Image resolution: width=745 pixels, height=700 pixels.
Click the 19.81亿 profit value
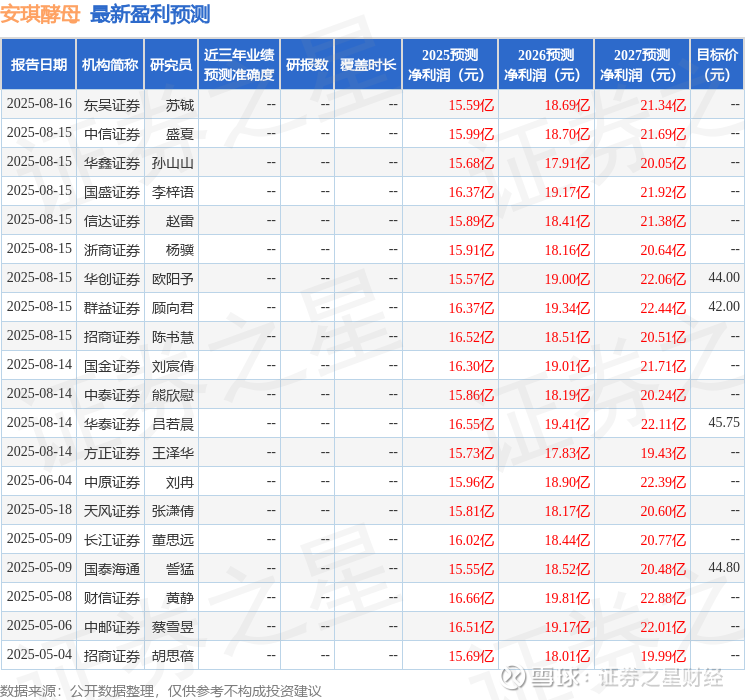pos(567,598)
